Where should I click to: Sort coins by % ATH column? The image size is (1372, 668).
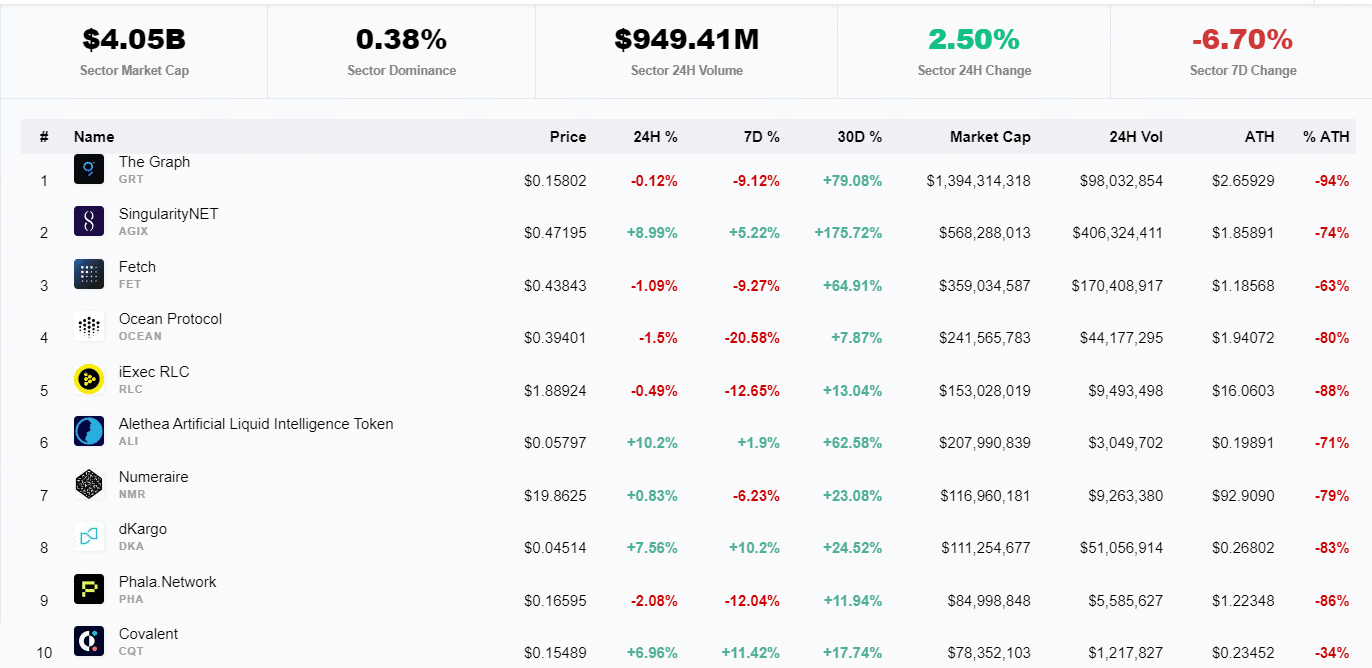click(1325, 137)
